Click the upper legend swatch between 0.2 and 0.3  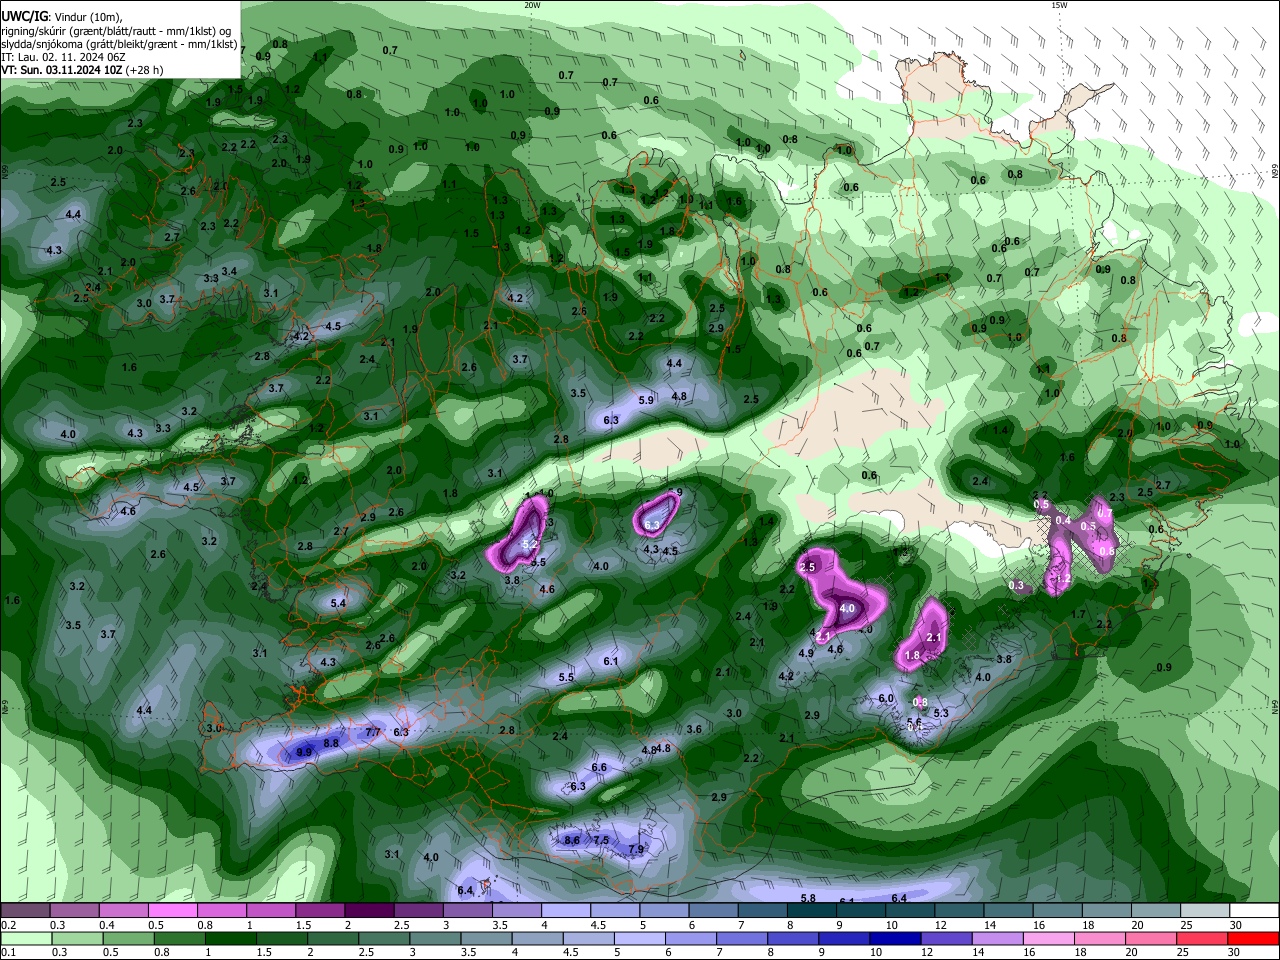click(25, 911)
